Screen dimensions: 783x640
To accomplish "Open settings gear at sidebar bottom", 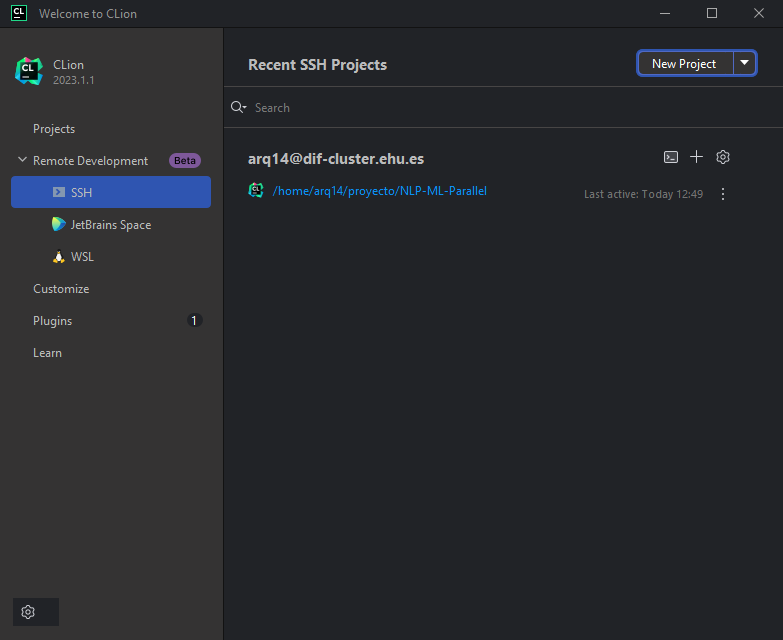I will click(x=28, y=612).
